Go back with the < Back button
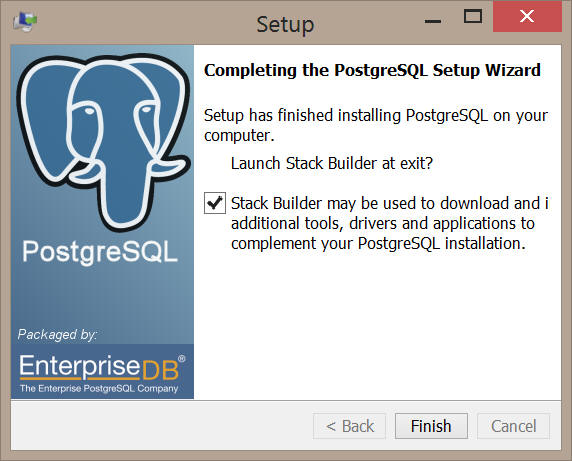The height and width of the screenshot is (461, 572). point(349,426)
